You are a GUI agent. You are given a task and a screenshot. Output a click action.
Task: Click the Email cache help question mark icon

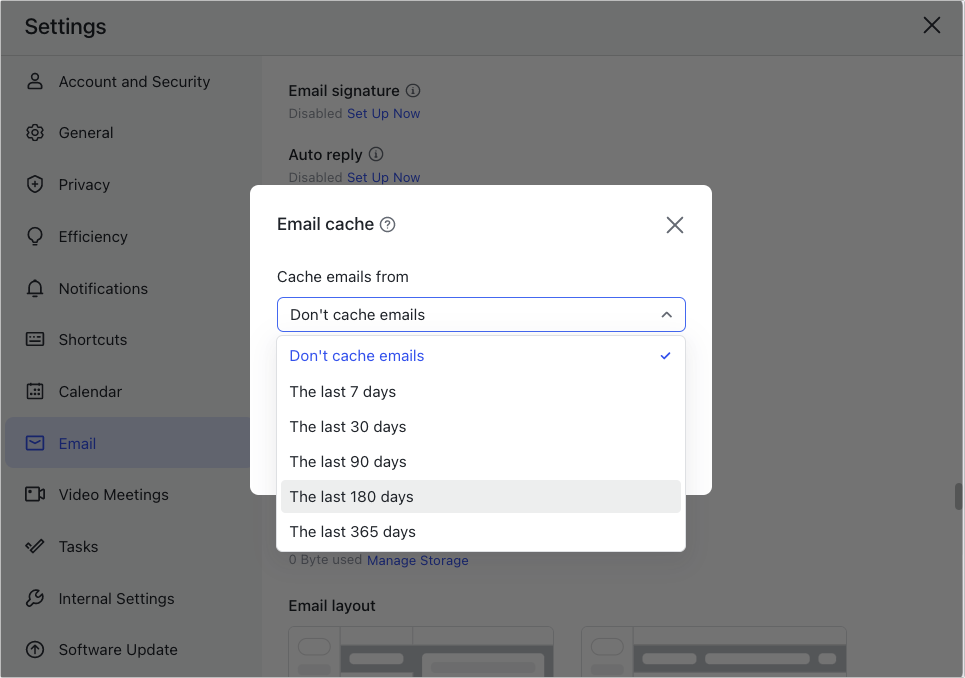click(x=387, y=224)
